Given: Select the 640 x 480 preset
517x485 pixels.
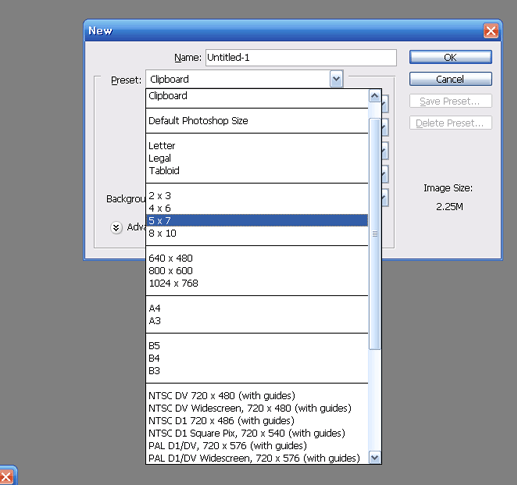Looking at the screenshot, I should pyautogui.click(x=257, y=258).
